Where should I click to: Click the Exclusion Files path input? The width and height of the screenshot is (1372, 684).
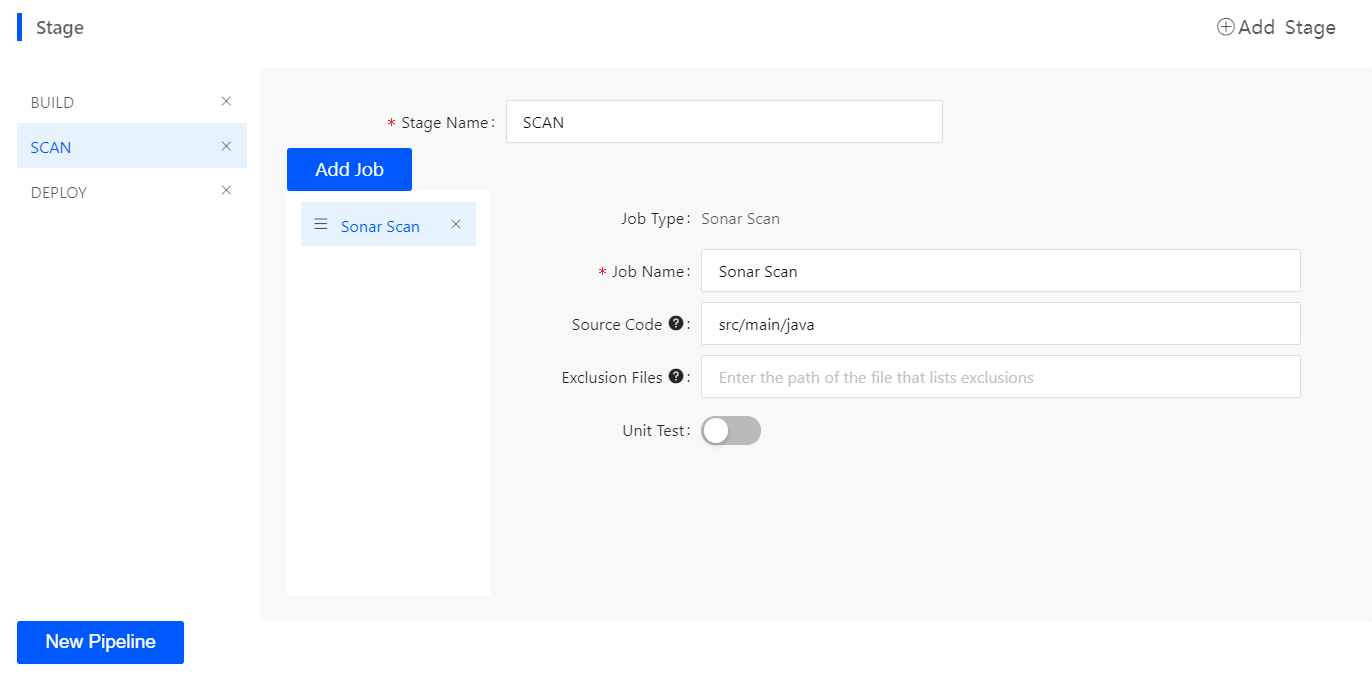(x=1000, y=377)
